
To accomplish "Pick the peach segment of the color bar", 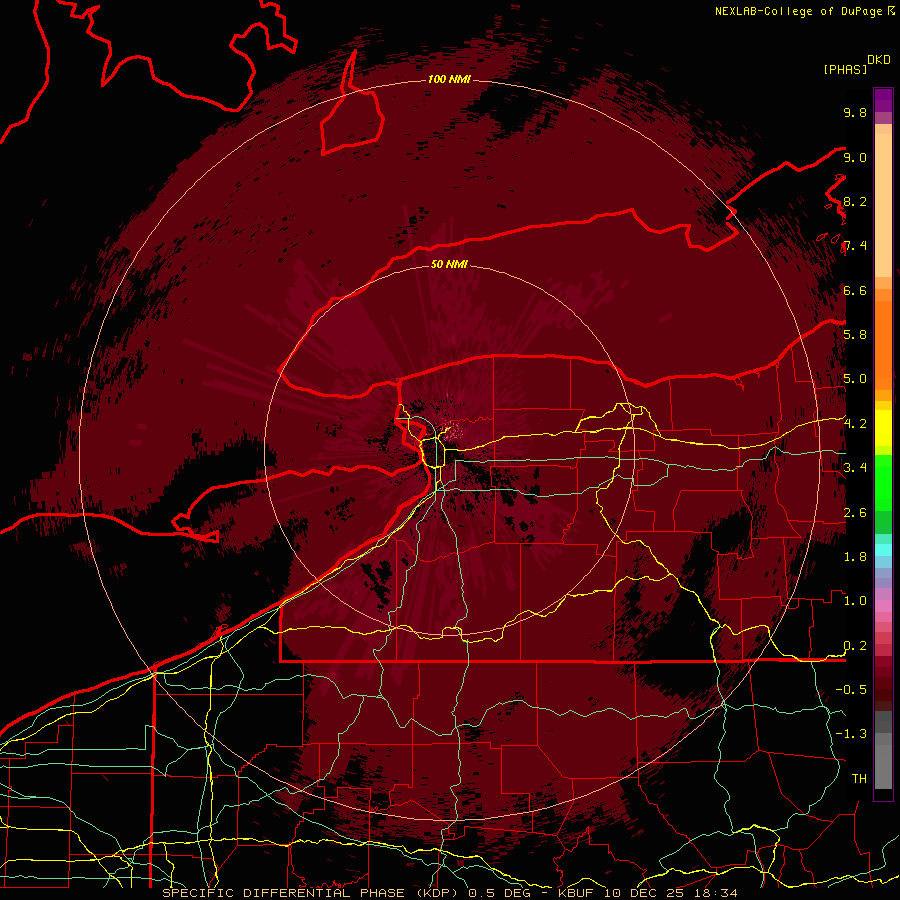I will coord(883,205).
